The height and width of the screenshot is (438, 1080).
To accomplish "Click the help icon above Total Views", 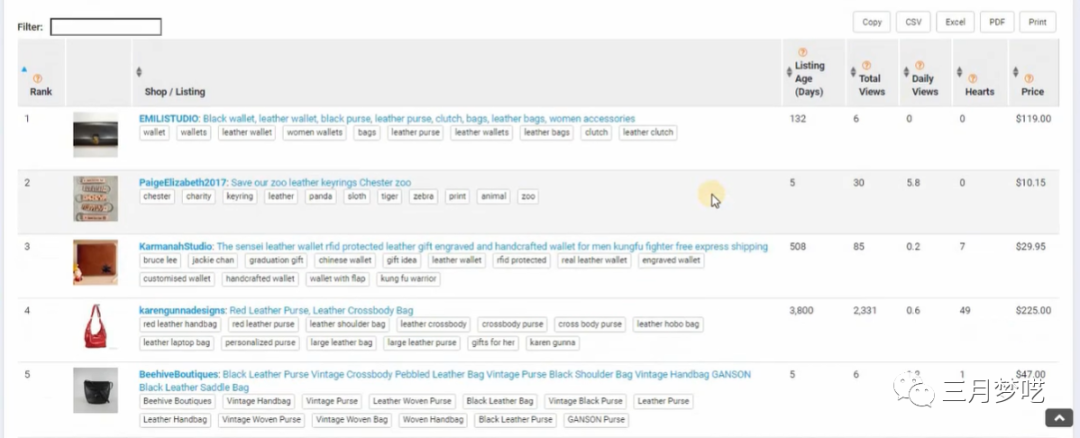I will (866, 65).
